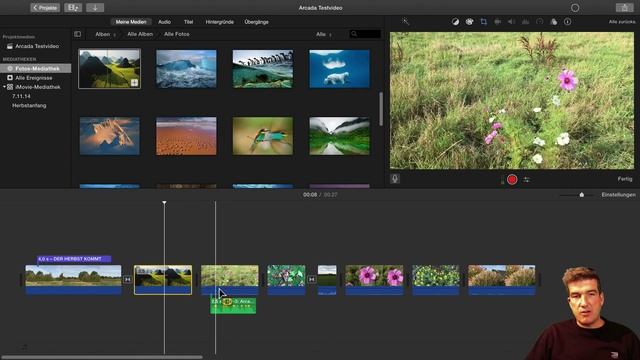This screenshot has height=360, width=640.
Task: Collapse the iMovie-Mediathek tree item
Action: click(4, 87)
